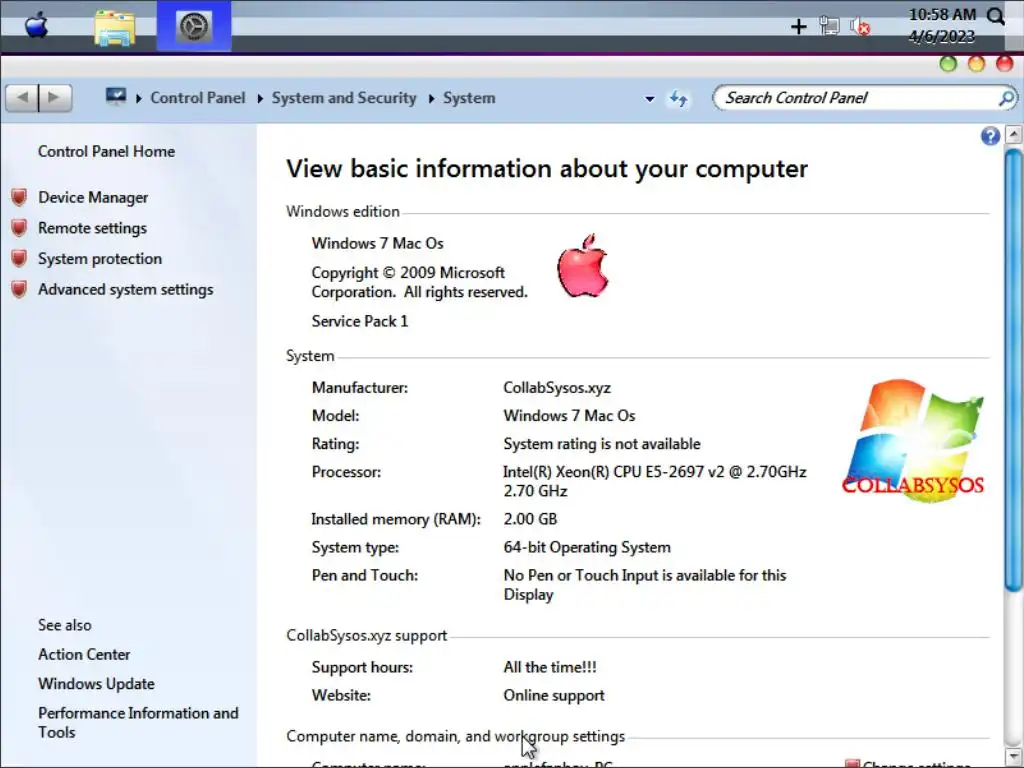Open Action Center link
This screenshot has height=768, width=1024.
pyautogui.click(x=84, y=654)
